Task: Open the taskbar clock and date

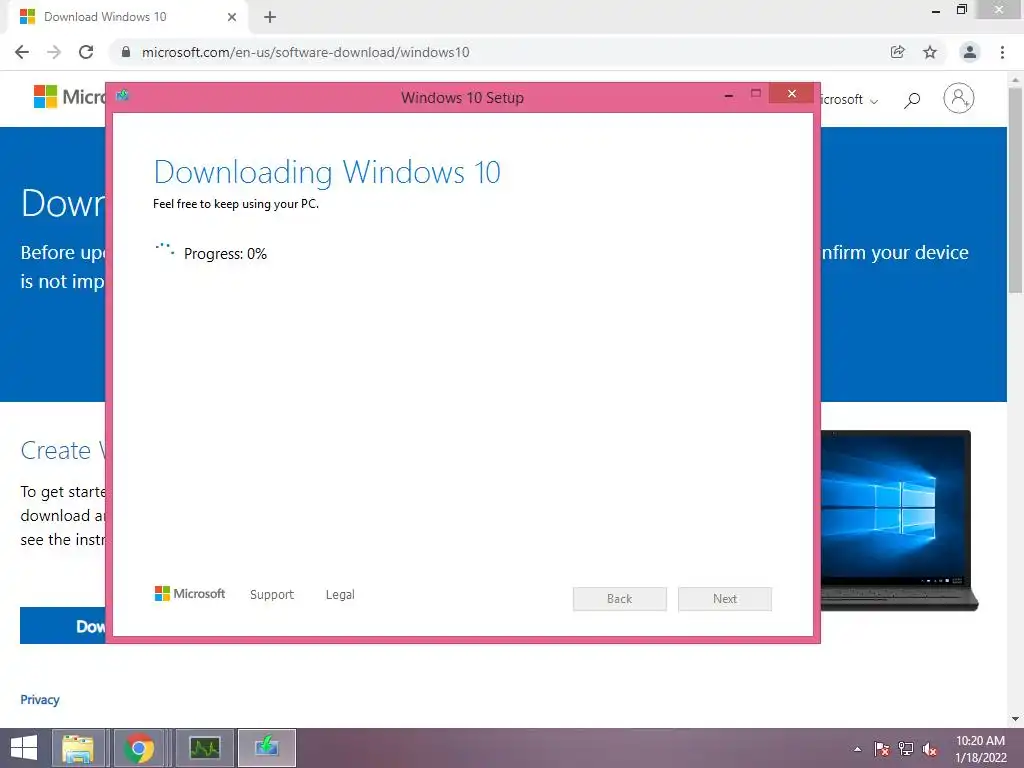Action: (980, 749)
